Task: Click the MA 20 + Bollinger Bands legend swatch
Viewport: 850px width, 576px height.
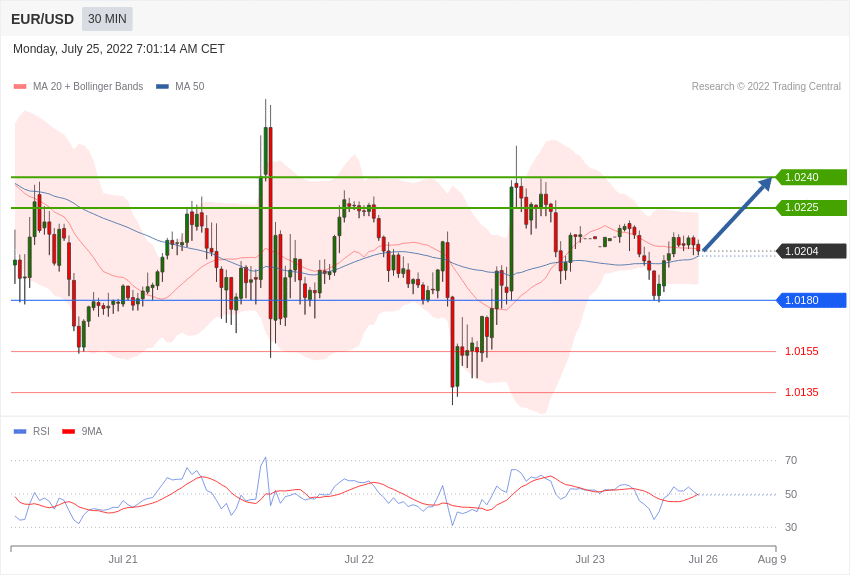Action: 20,87
